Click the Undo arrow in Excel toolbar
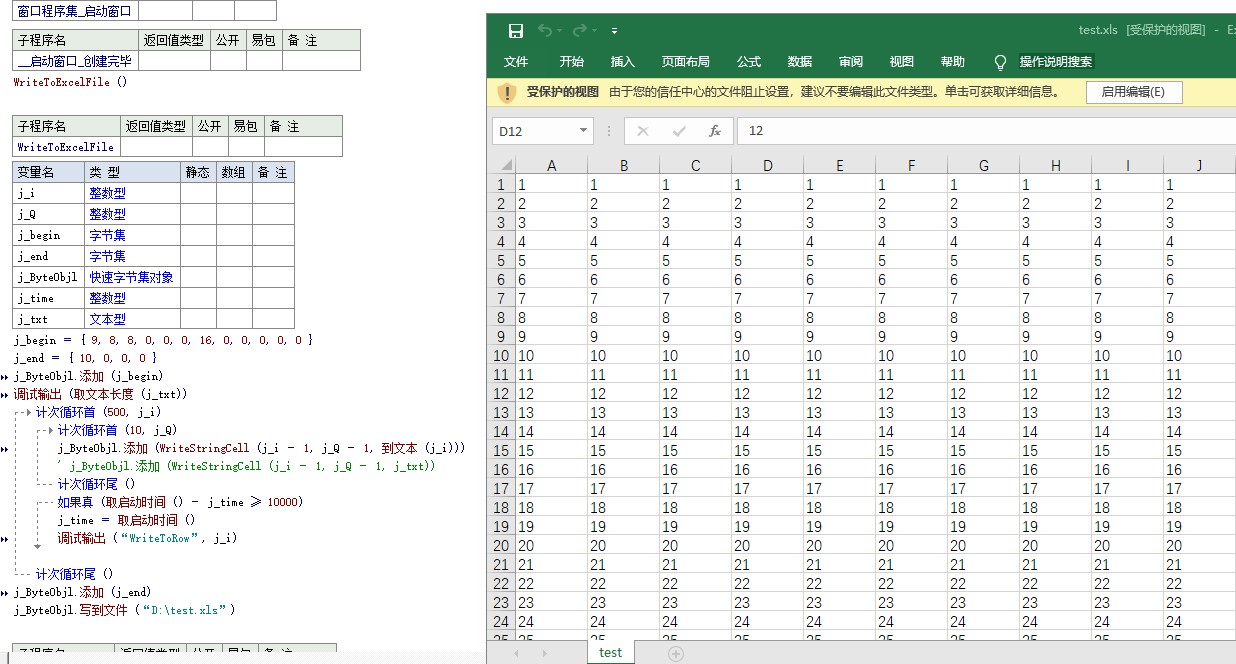Image resolution: width=1236 pixels, height=664 pixels. (x=545, y=30)
